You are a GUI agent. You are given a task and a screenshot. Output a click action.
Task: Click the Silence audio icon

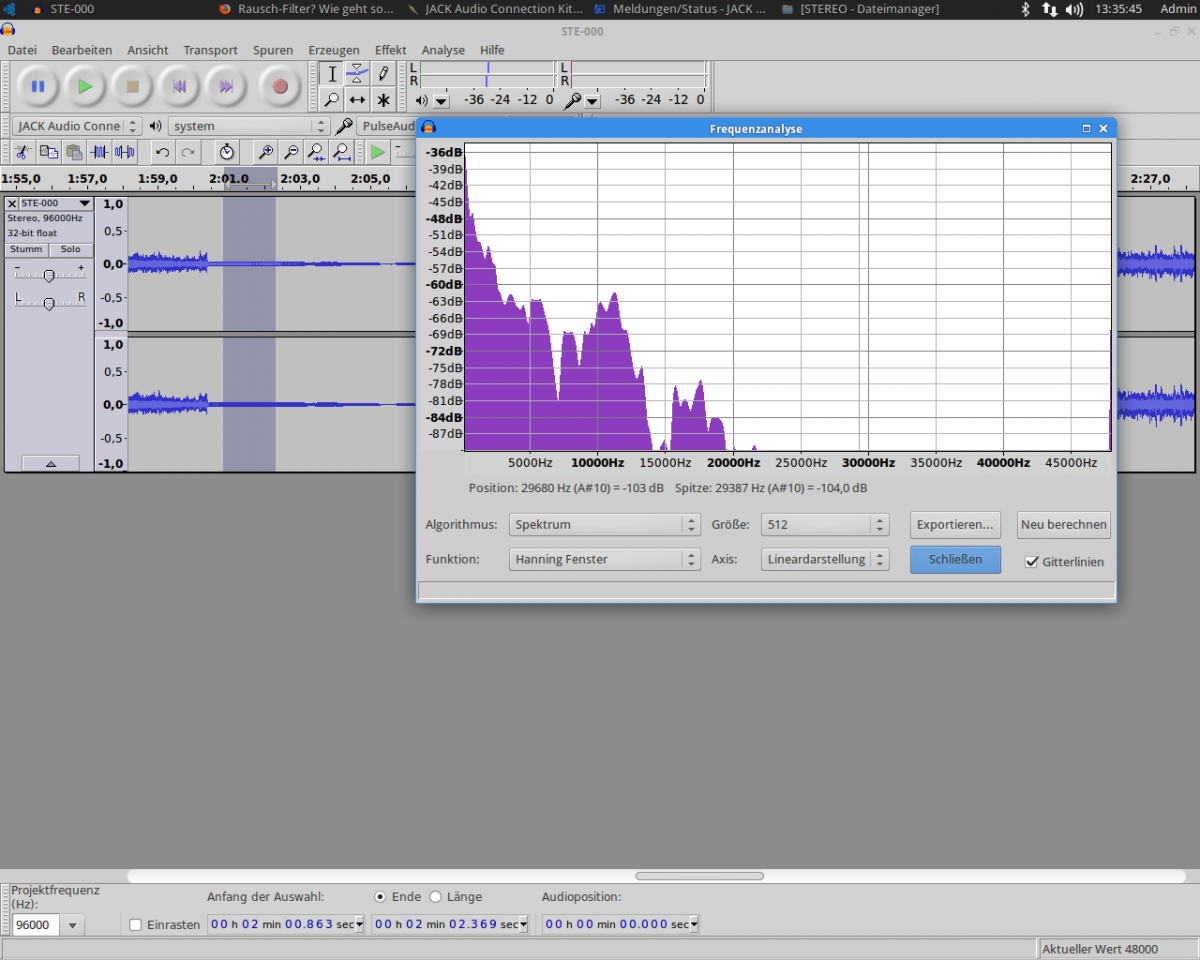[125, 152]
